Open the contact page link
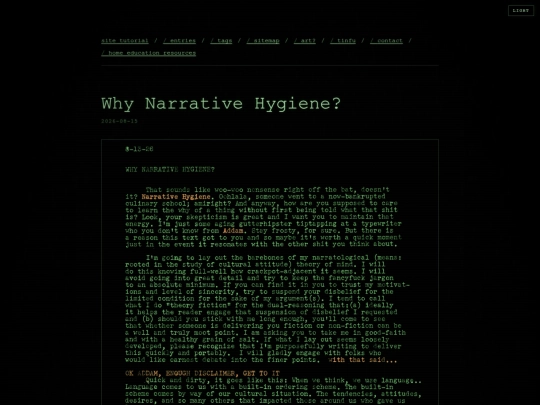540x405 pixels. pyautogui.click(x=386, y=41)
